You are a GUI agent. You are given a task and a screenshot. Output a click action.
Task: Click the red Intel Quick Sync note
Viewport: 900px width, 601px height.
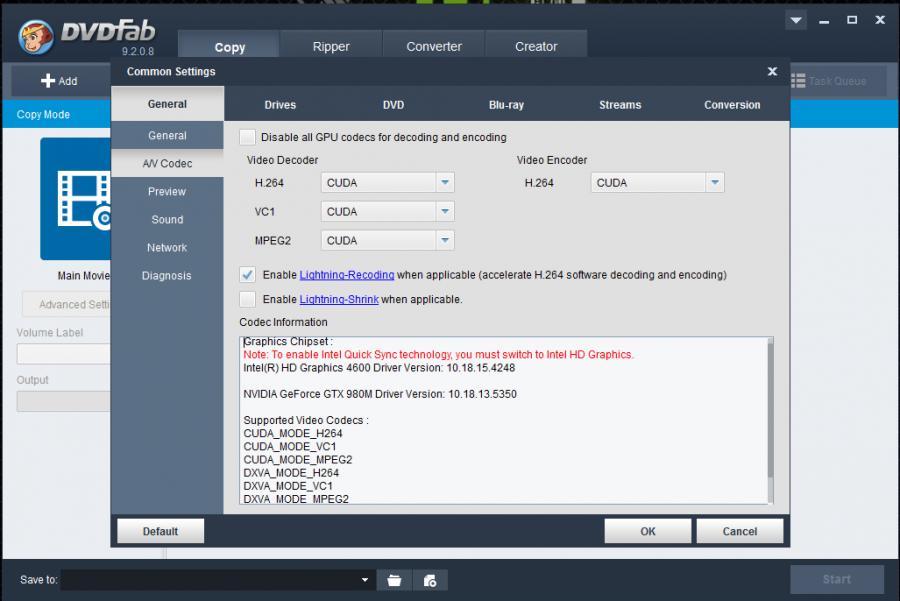click(x=439, y=355)
